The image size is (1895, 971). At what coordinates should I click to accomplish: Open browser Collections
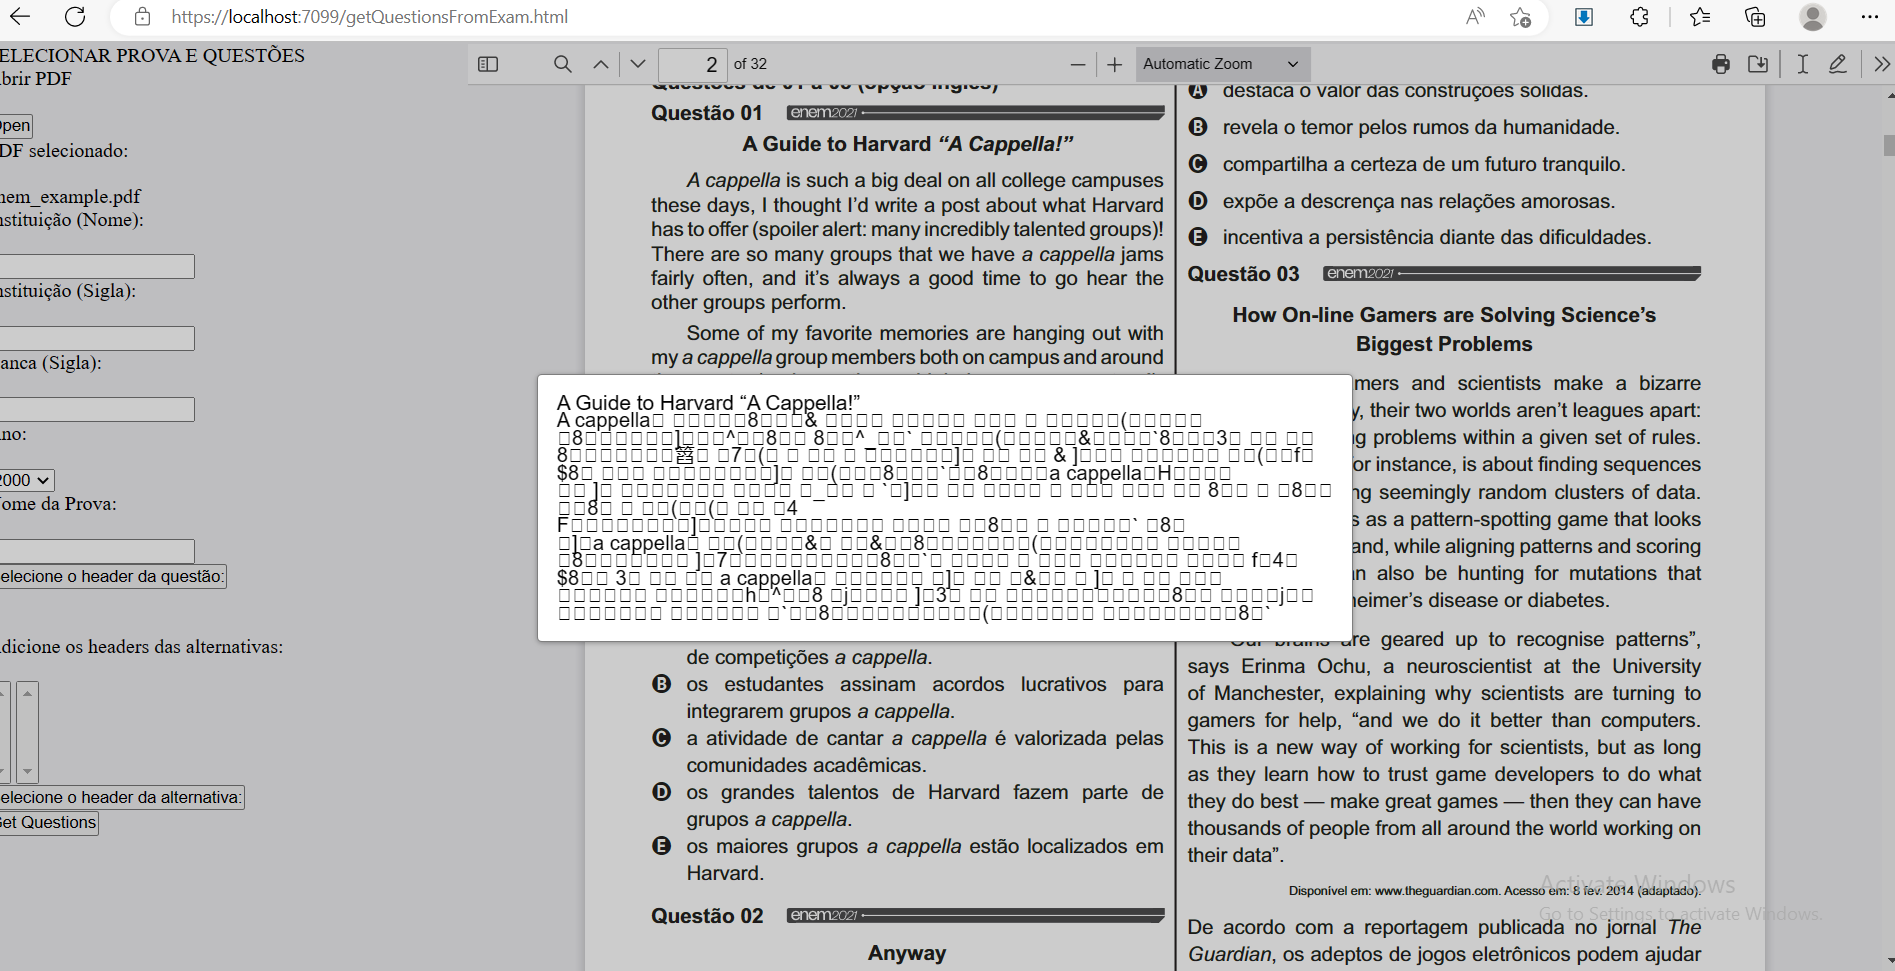[x=1755, y=16]
